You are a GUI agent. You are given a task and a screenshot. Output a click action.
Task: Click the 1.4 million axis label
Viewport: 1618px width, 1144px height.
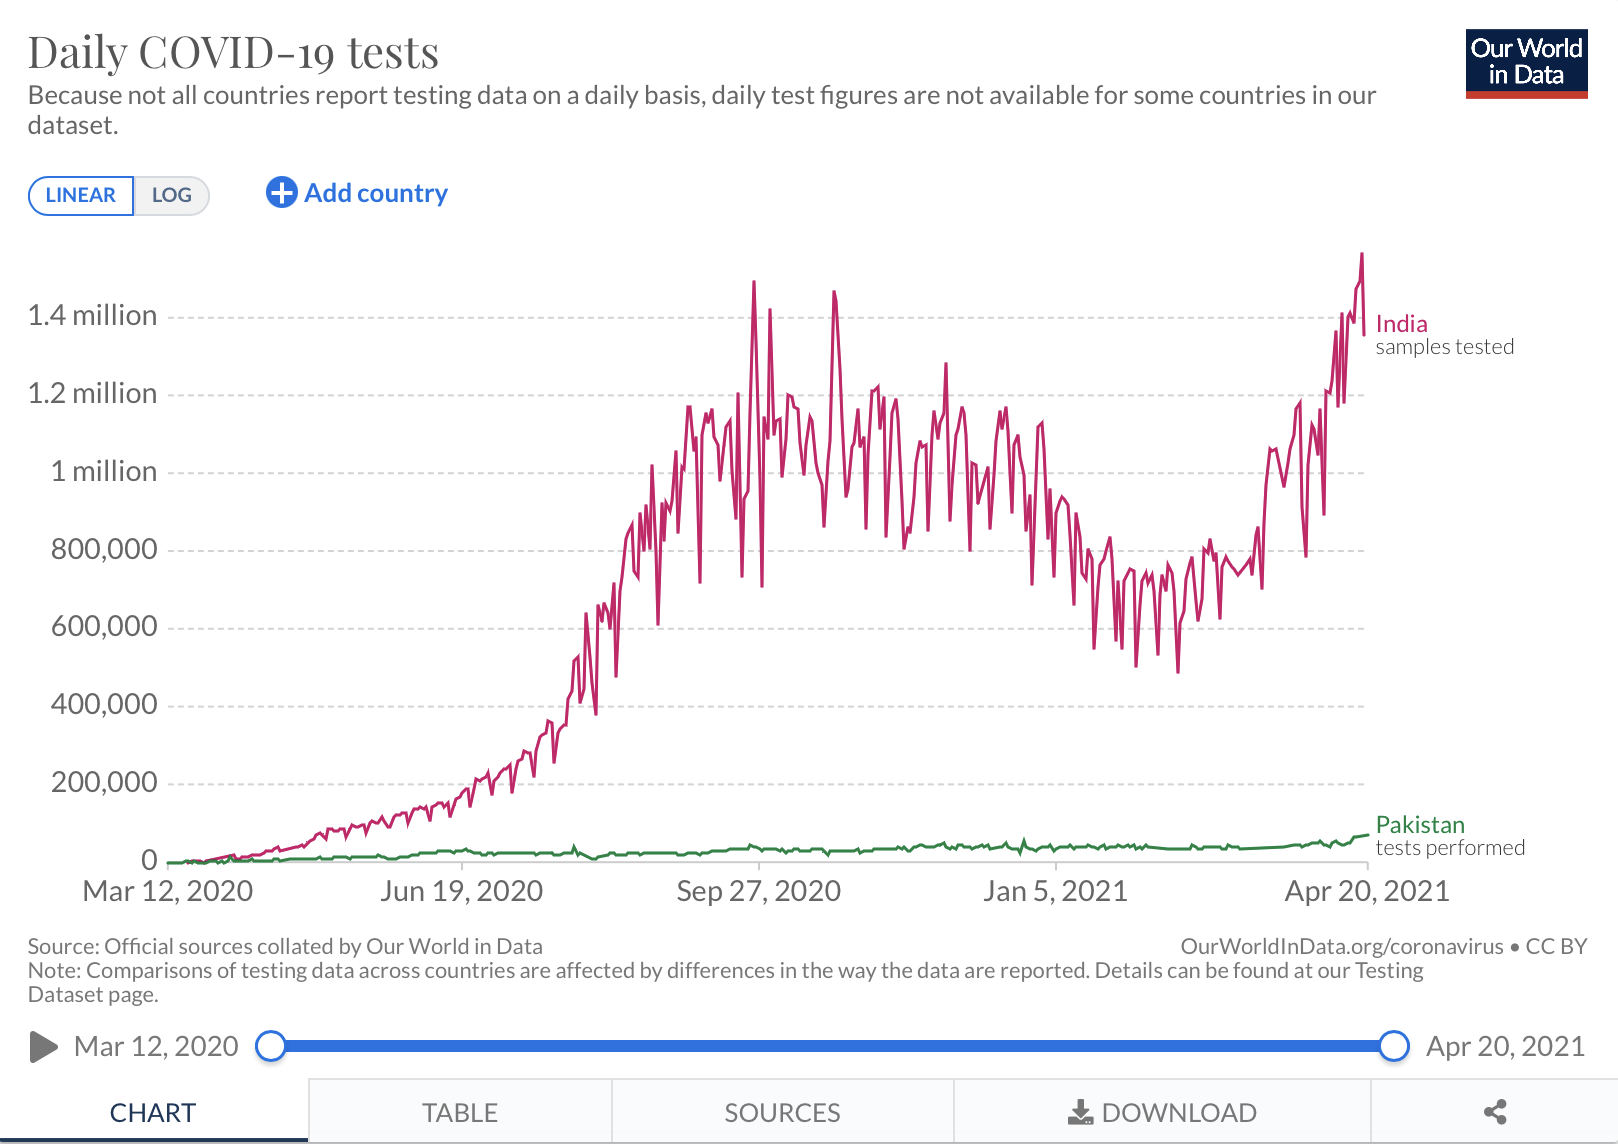(92, 316)
